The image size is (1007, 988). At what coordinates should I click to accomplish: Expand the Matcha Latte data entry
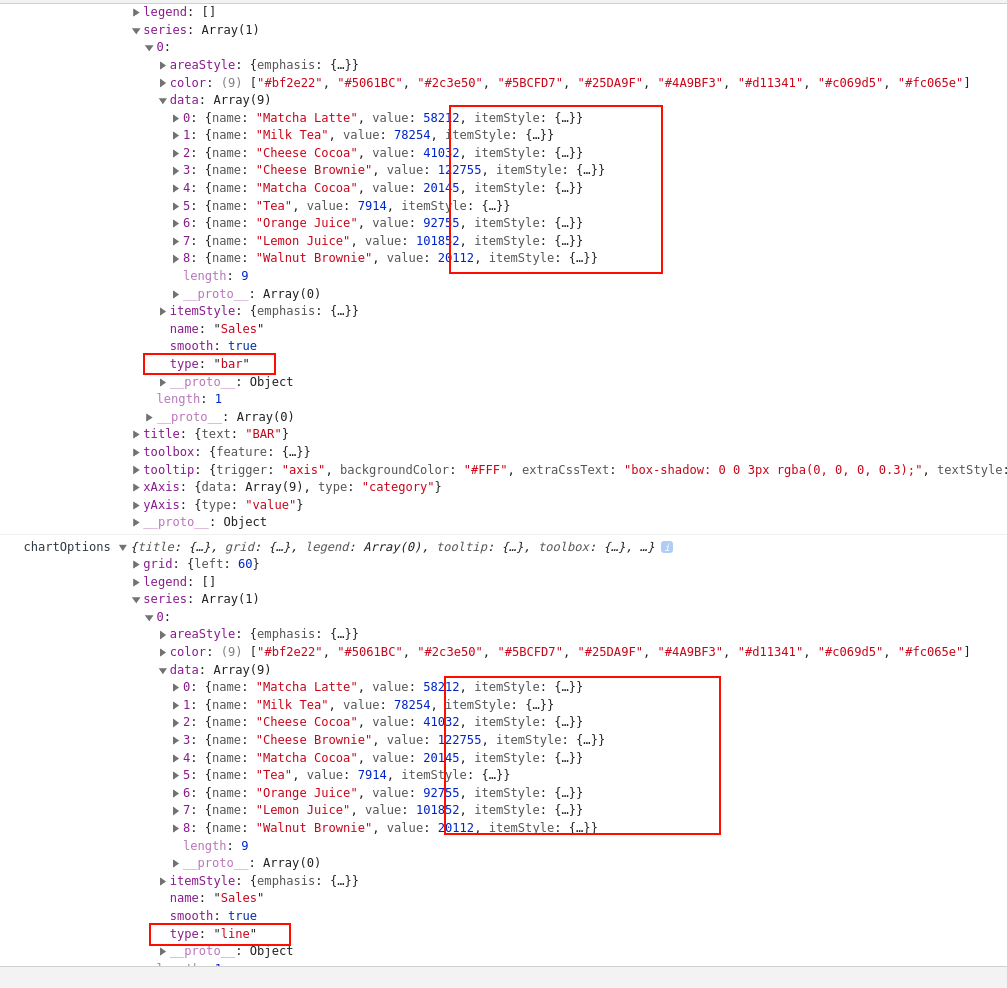(176, 117)
